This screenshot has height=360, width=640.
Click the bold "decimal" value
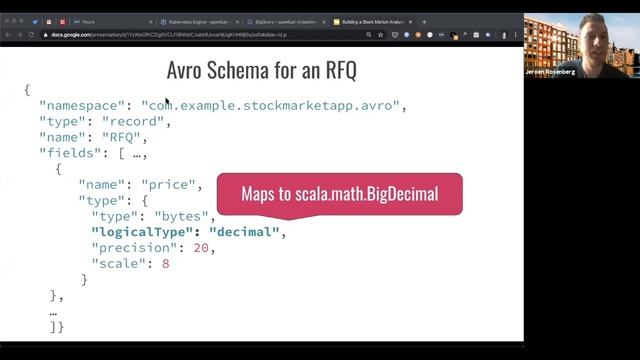tap(244, 232)
